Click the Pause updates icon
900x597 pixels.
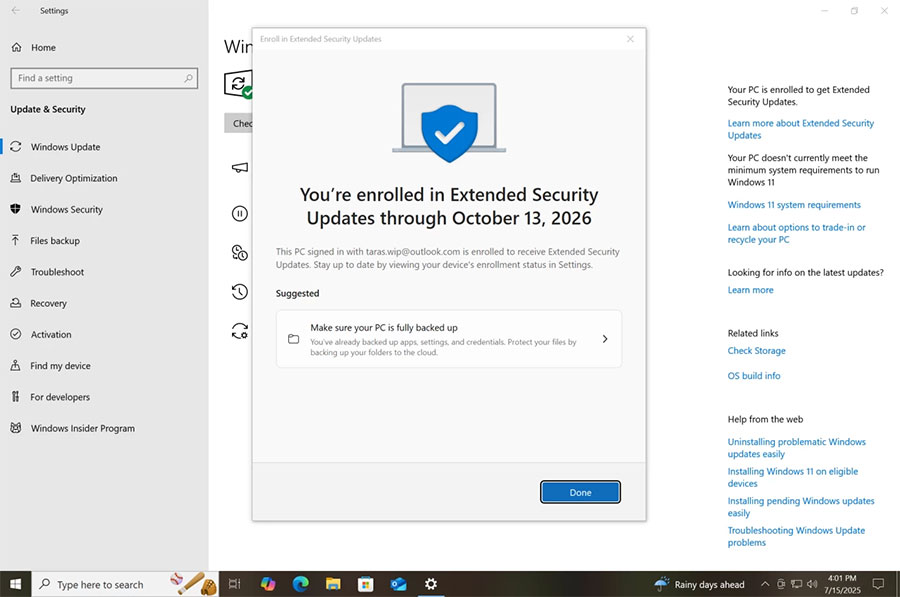(x=238, y=213)
